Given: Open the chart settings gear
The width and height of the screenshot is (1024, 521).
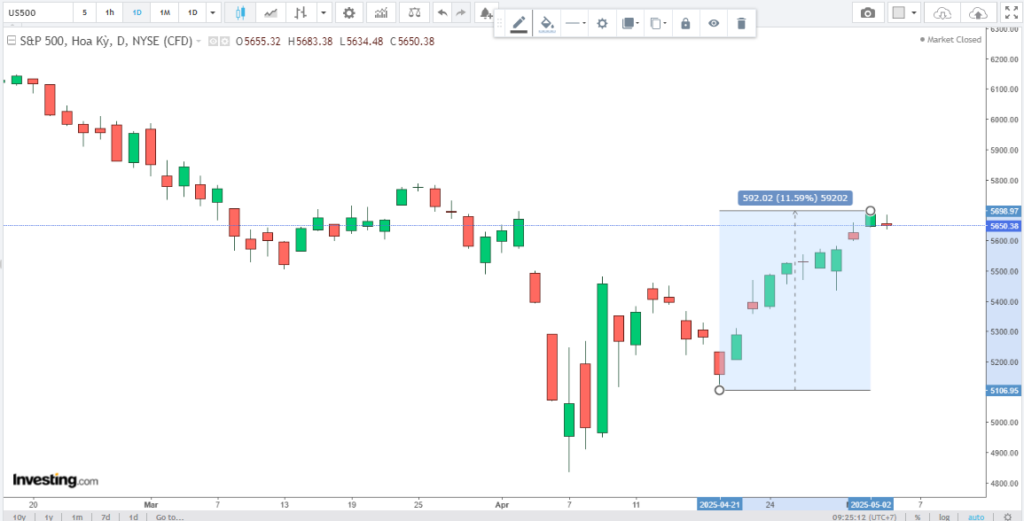Looking at the screenshot, I should point(348,13).
